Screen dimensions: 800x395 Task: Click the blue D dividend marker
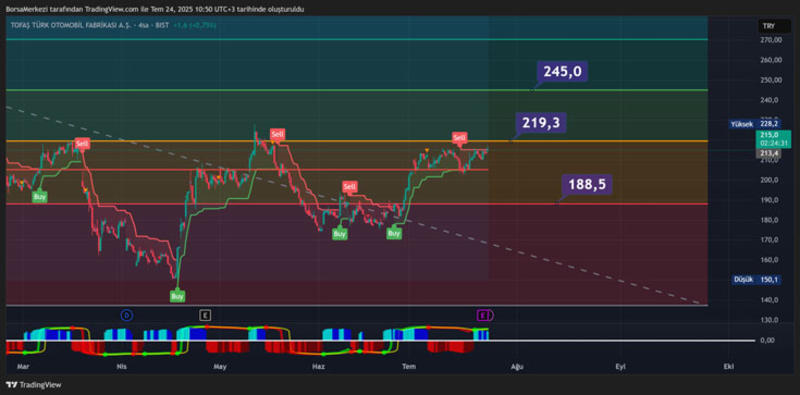coord(127,315)
